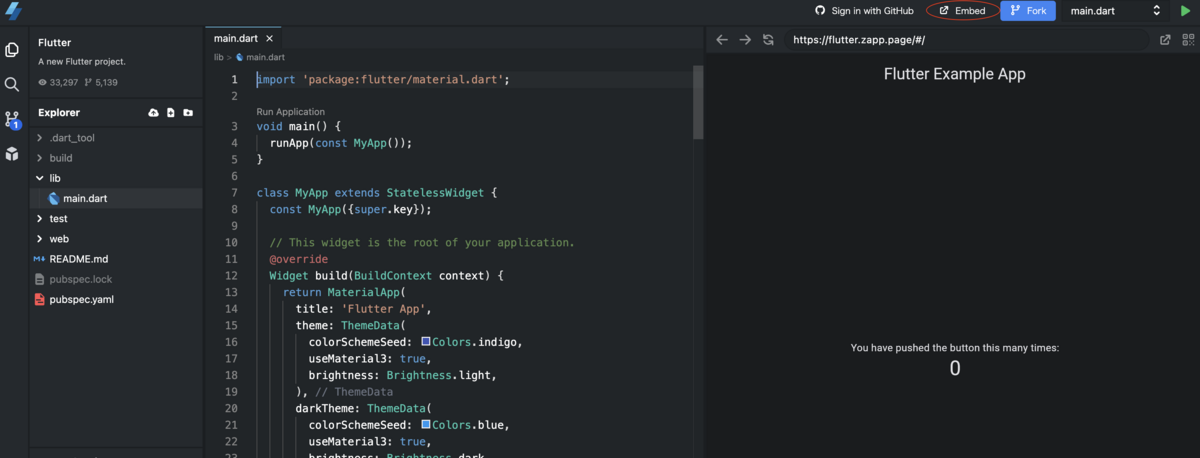Select the main.dart editor tab
The image size is (1200, 458).
pyautogui.click(x=236, y=38)
